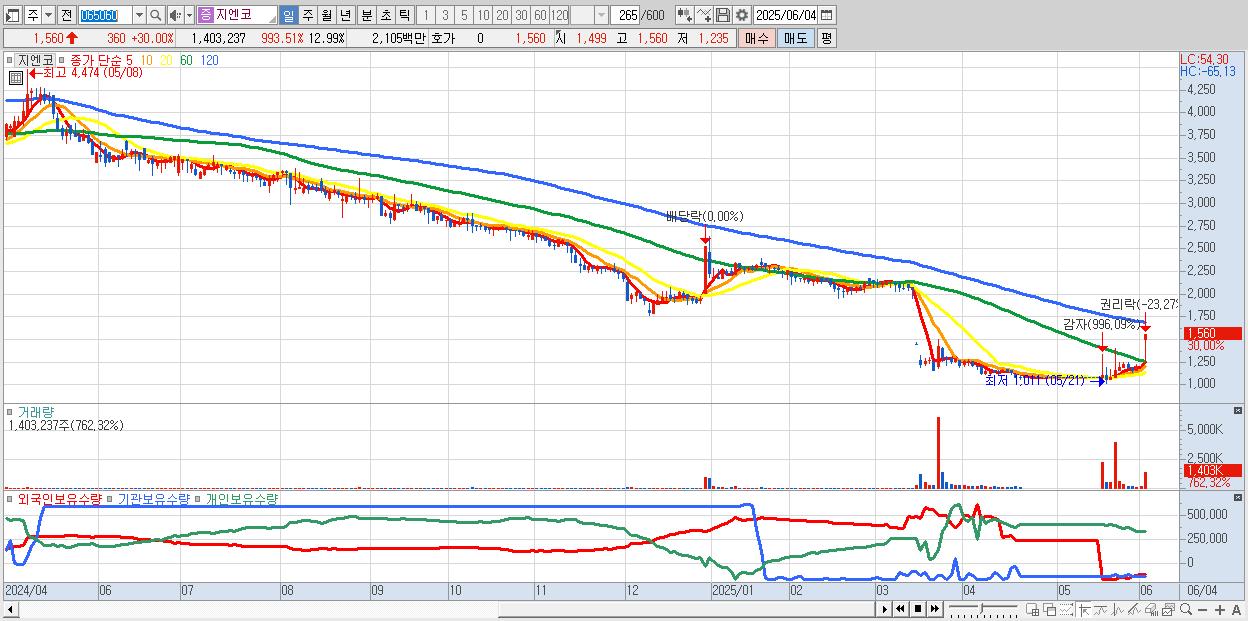Open the add line indicator tool
This screenshot has width=1248, height=621.
point(705,15)
